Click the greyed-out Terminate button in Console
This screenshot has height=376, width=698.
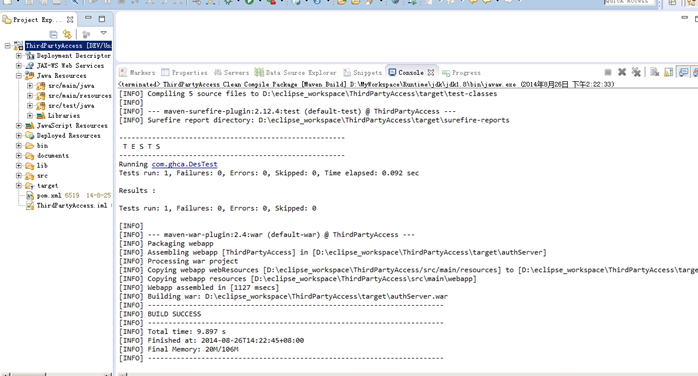[608, 72]
